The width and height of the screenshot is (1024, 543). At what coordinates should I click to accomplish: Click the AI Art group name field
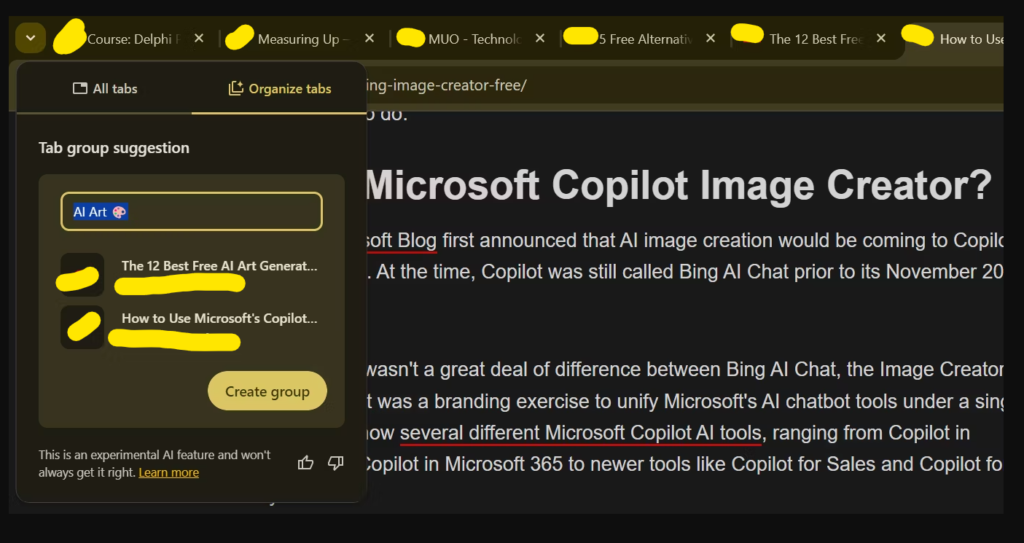tap(191, 212)
